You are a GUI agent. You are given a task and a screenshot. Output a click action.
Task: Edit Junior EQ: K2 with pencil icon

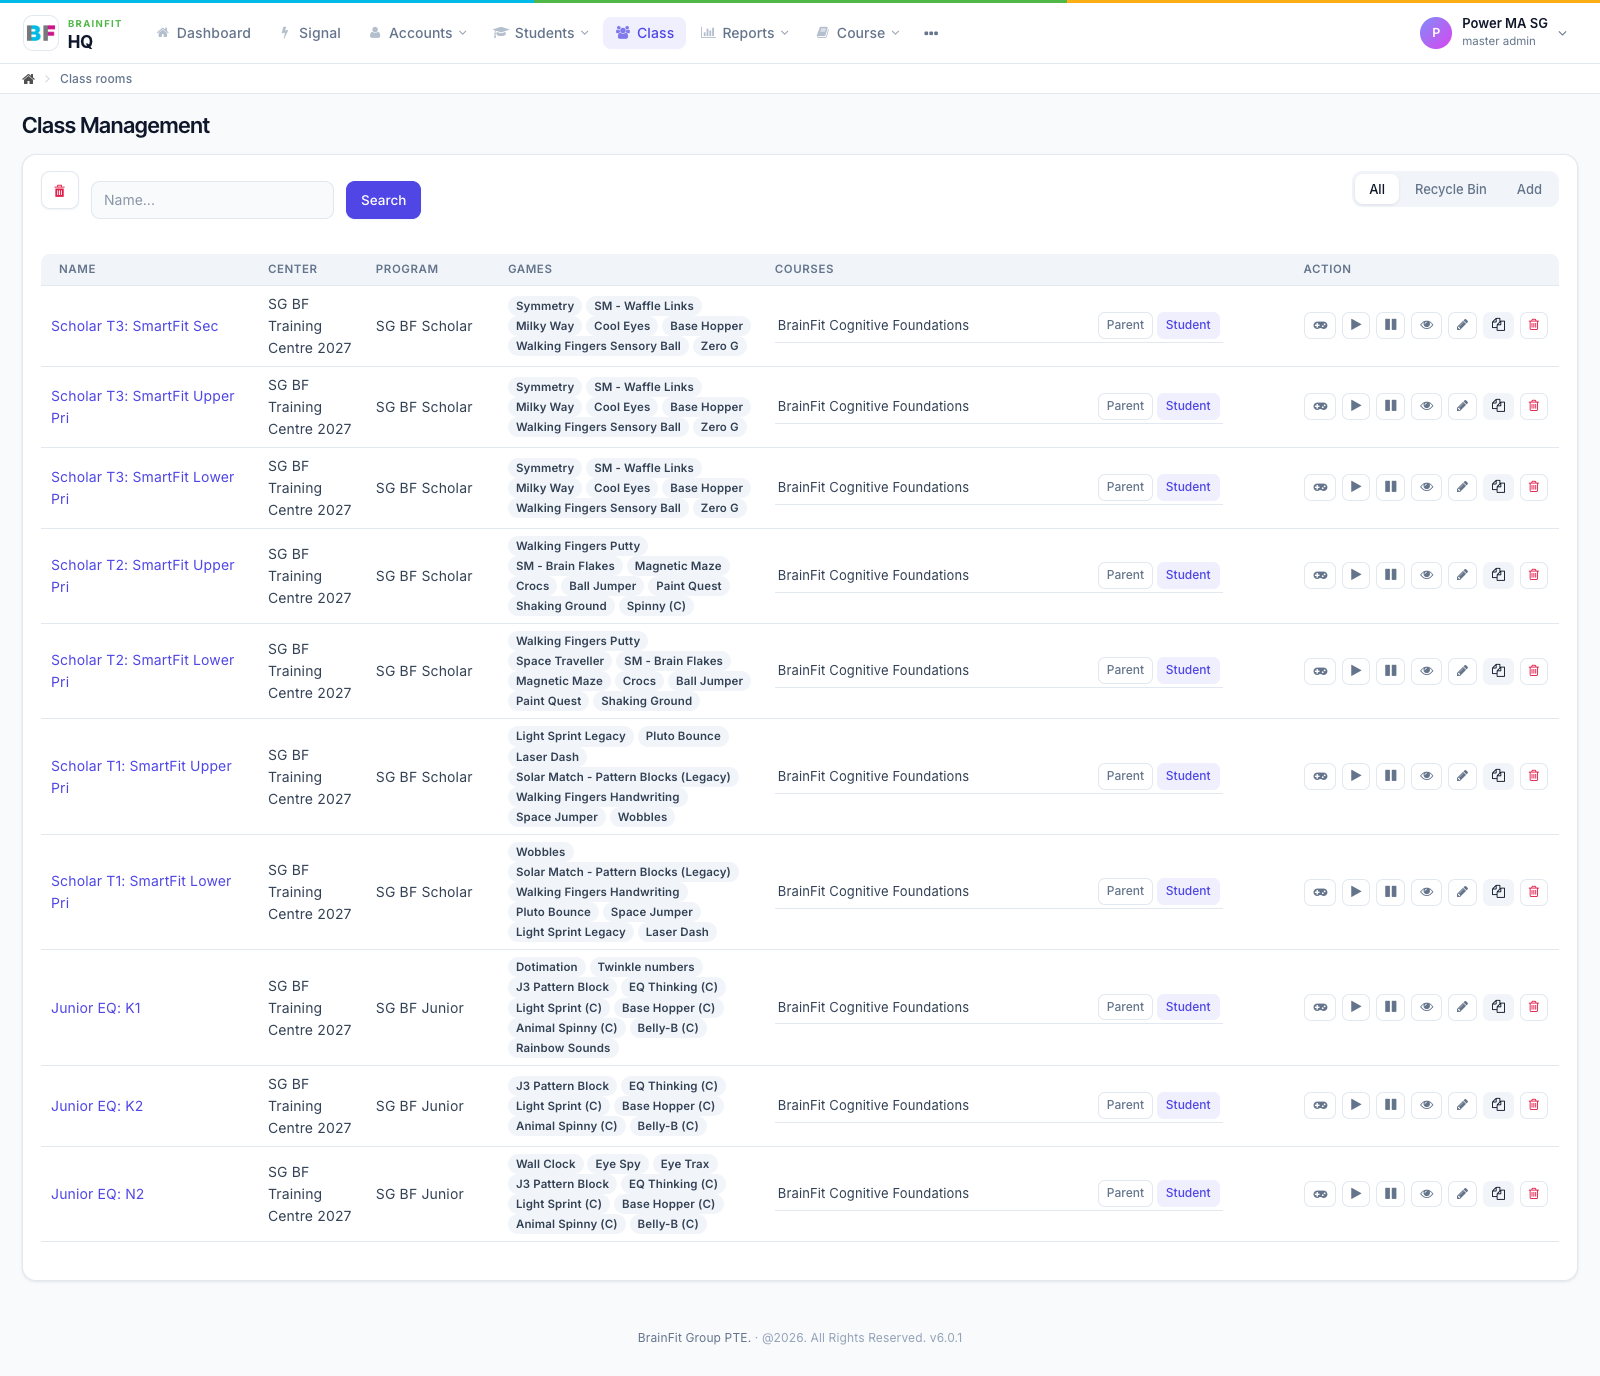[x=1462, y=1105]
